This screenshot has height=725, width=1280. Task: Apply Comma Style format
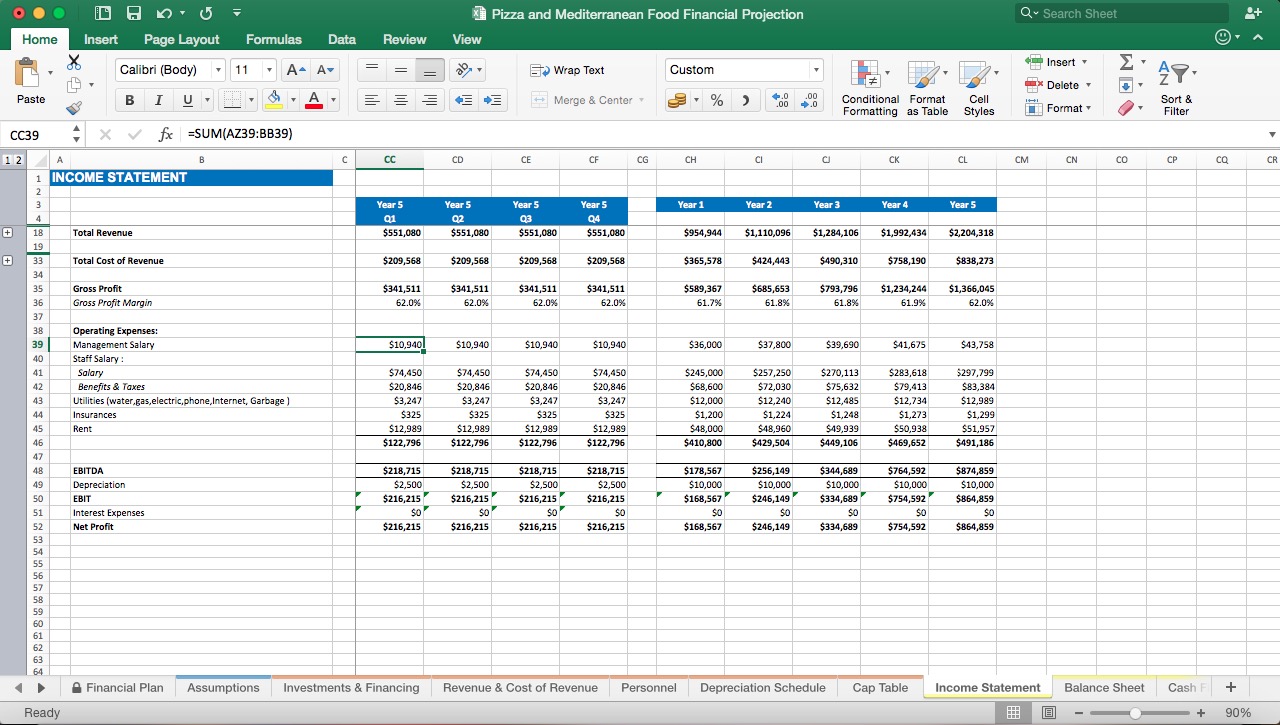[x=745, y=100]
